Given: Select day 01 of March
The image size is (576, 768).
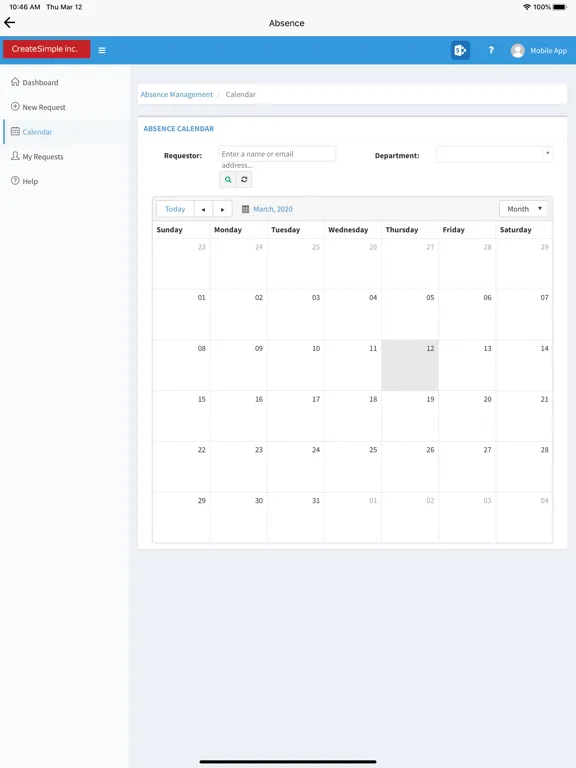Looking at the screenshot, I should 181,314.
